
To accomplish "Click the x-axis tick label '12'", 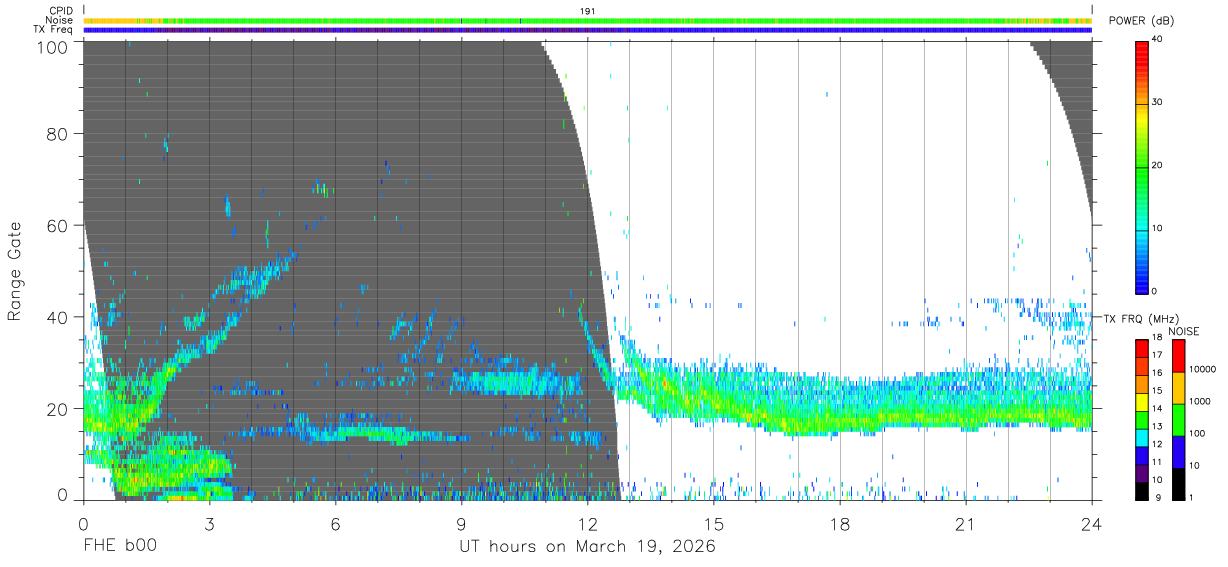I will tap(588, 524).
